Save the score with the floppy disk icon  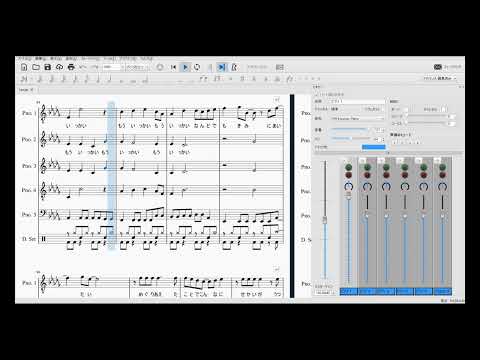[x=48, y=67]
